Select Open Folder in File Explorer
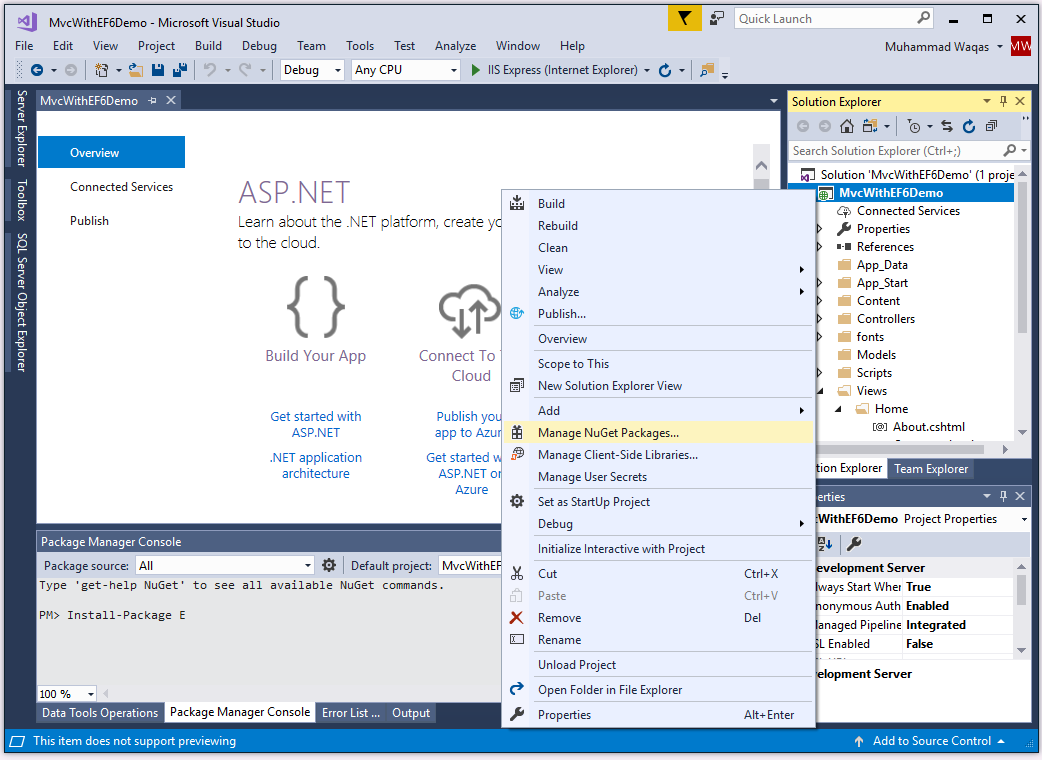Screen dimensions: 1042x760 tap(659, 690)
